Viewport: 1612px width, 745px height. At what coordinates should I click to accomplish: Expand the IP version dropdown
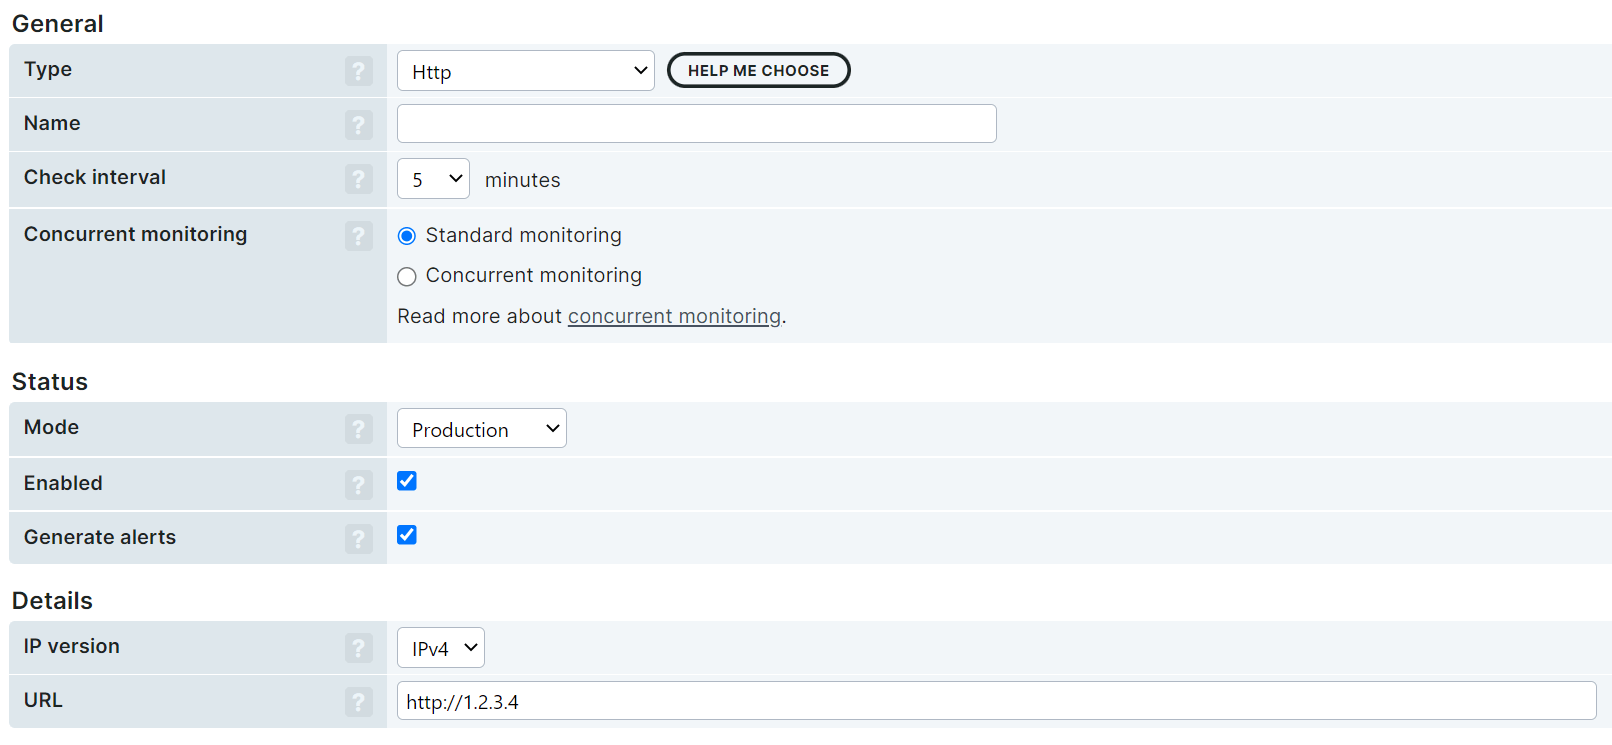coord(440,648)
